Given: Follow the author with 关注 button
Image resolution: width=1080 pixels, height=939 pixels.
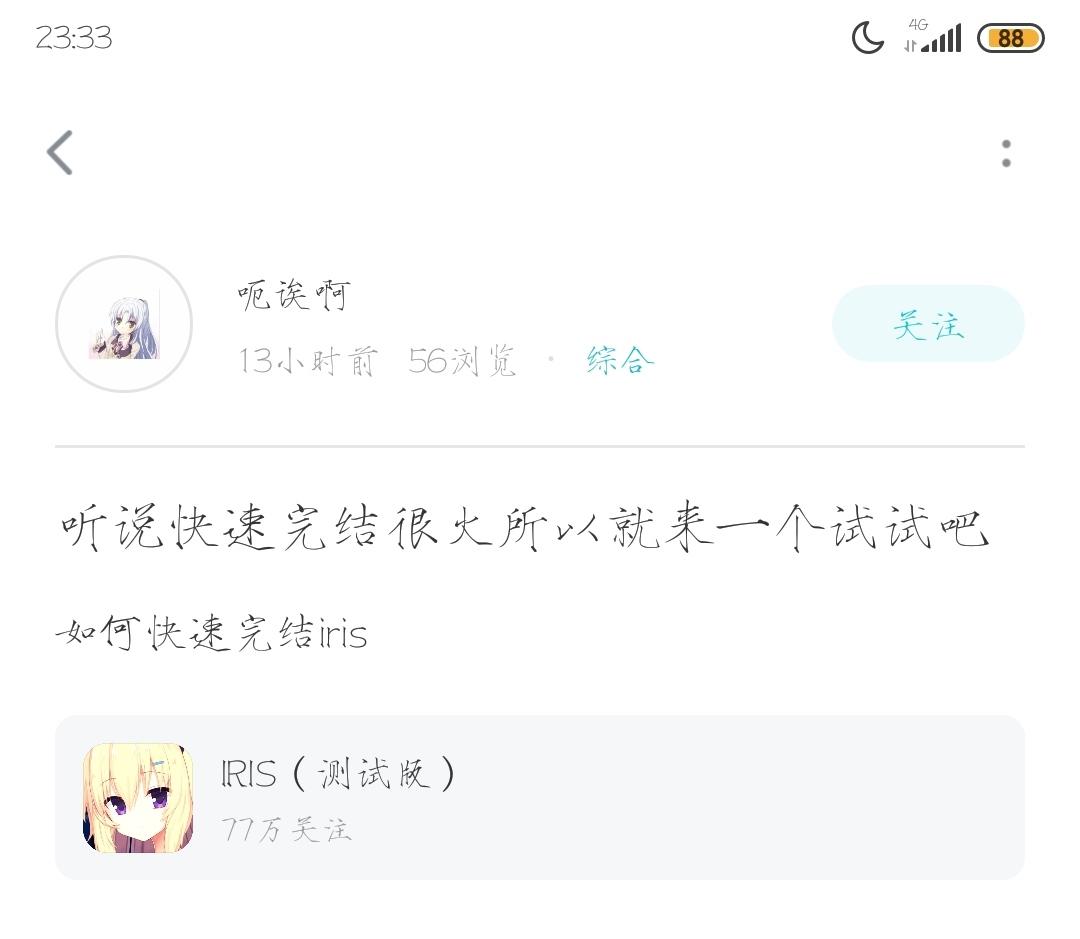Looking at the screenshot, I should tap(928, 324).
